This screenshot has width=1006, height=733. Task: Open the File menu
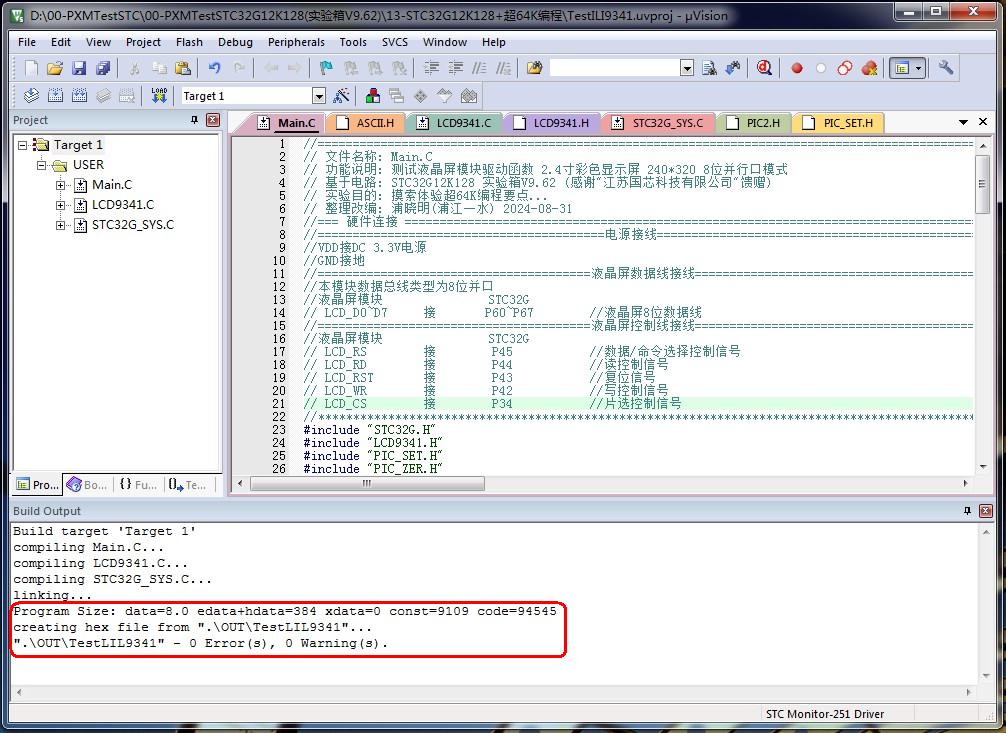coord(27,42)
